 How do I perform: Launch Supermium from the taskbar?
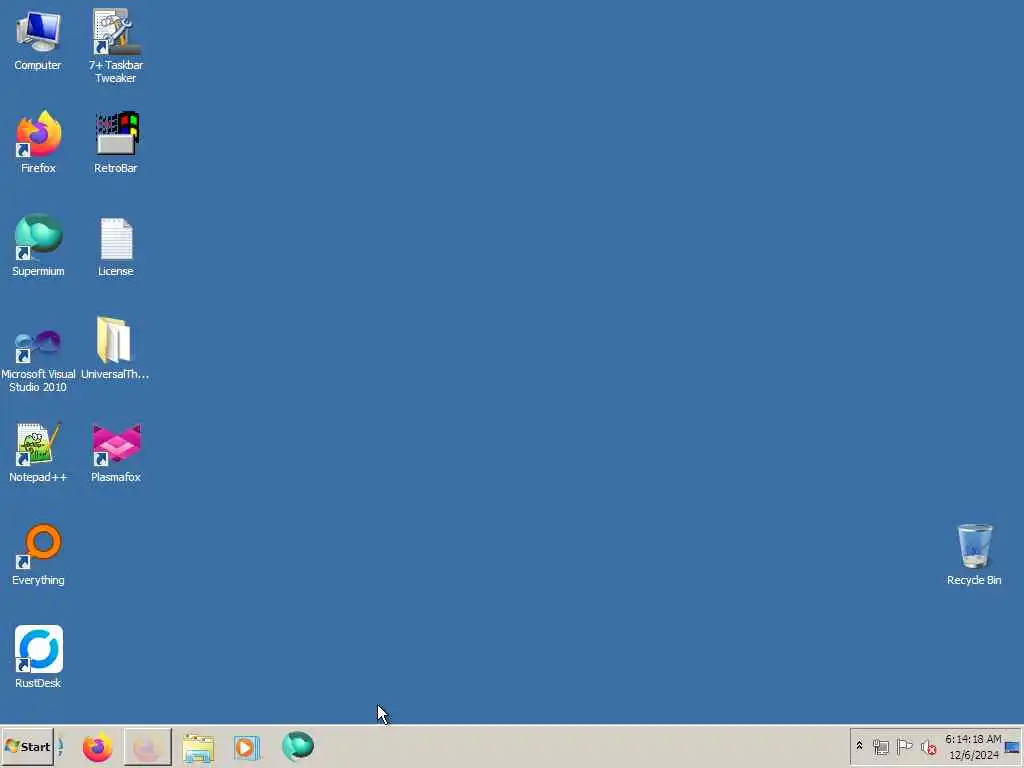click(x=298, y=746)
